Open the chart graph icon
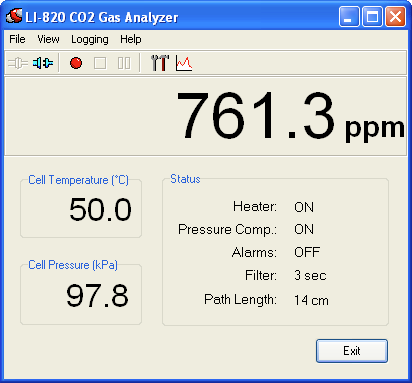 point(184,63)
